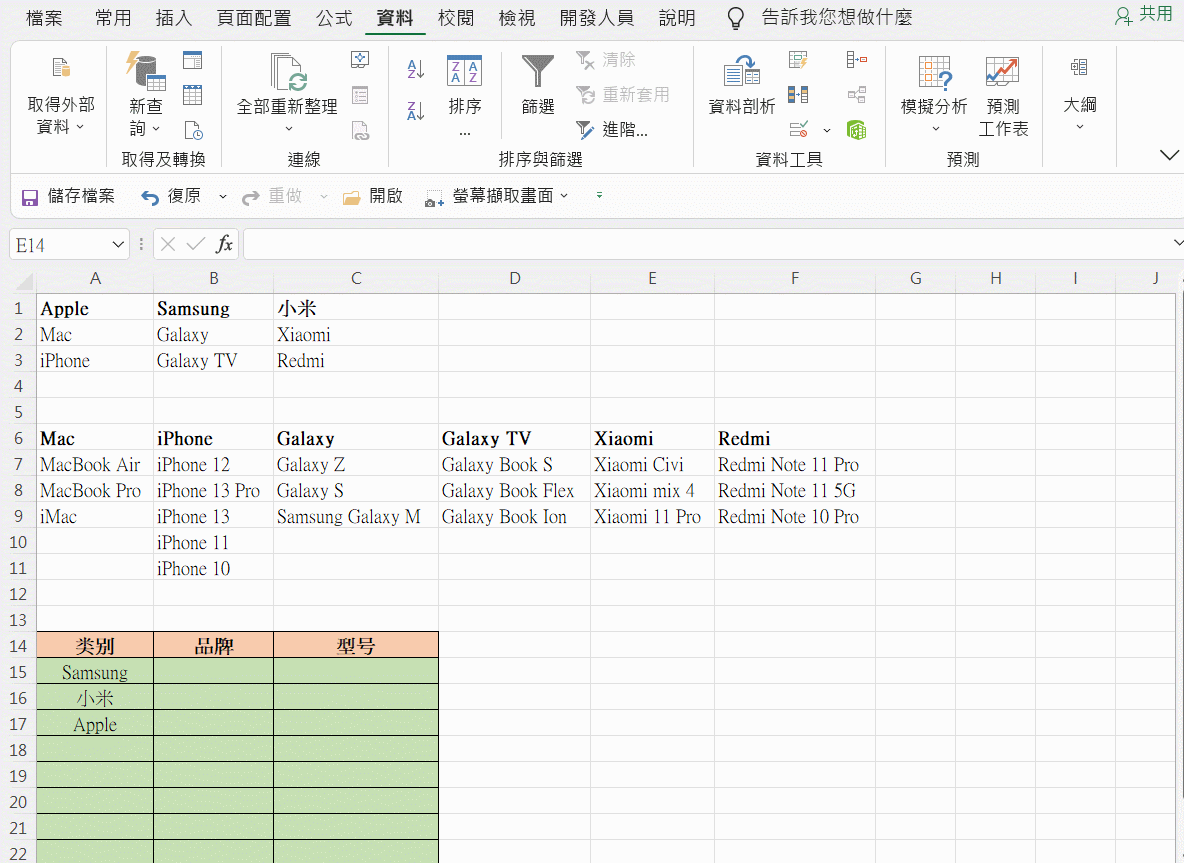Click the Data Validation icon
Viewport: 1184px width, 863px height.
tap(799, 130)
